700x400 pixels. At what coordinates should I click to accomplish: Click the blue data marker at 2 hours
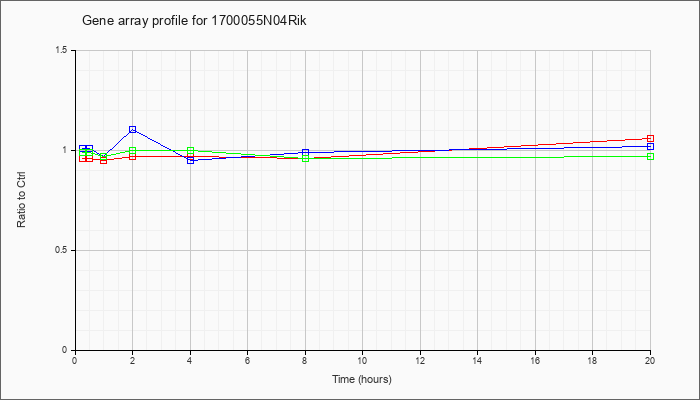point(133,129)
